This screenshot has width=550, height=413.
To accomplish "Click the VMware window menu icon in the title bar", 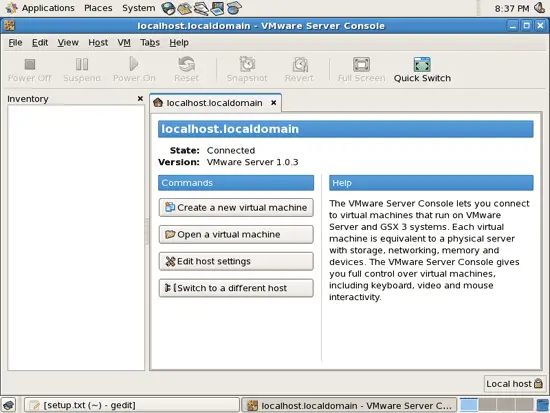I will point(9,26).
